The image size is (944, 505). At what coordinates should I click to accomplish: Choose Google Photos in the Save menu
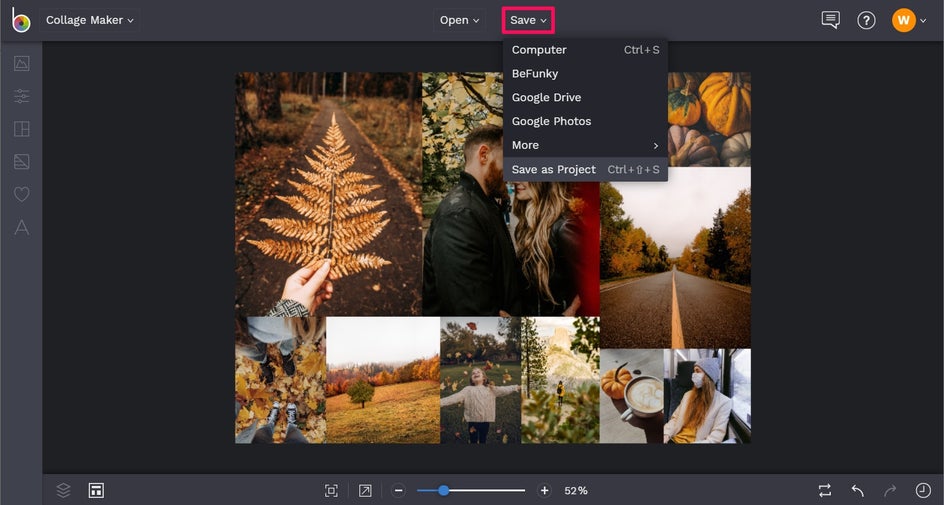coord(585,122)
